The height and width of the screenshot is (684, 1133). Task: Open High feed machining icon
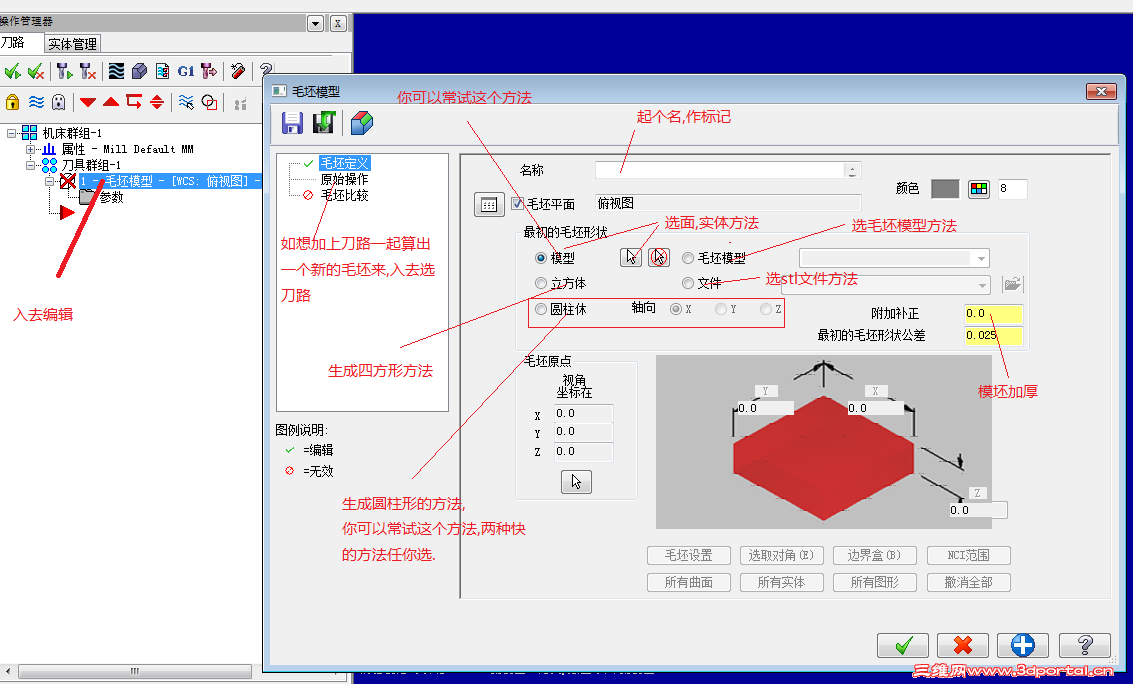tap(209, 71)
